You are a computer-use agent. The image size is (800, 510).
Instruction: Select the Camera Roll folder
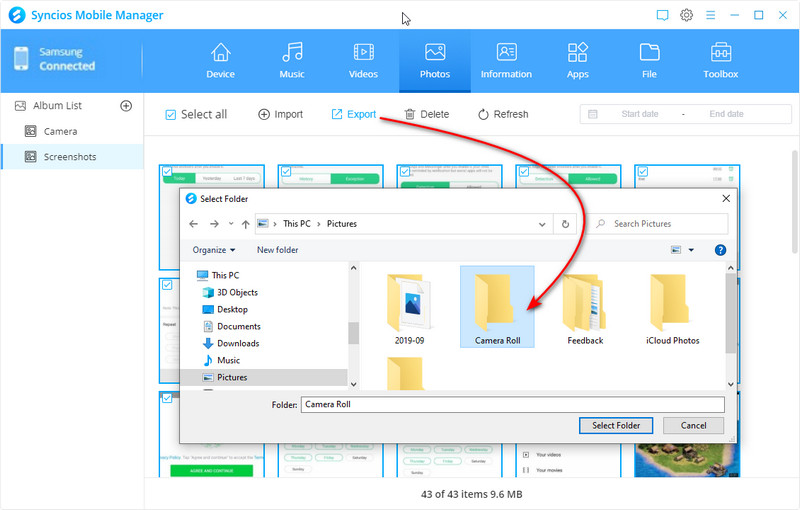[497, 307]
